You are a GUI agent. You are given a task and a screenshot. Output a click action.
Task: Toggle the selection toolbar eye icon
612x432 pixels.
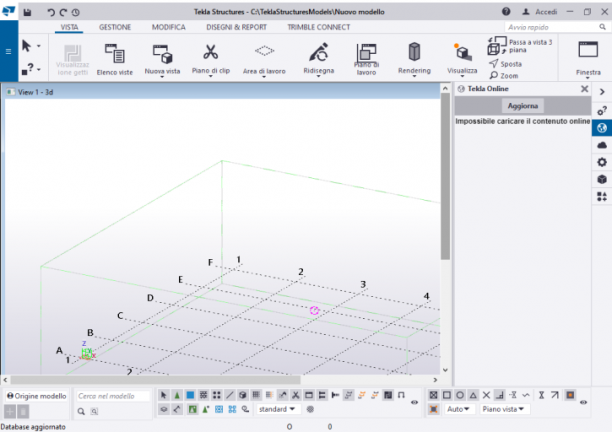click(x=414, y=402)
